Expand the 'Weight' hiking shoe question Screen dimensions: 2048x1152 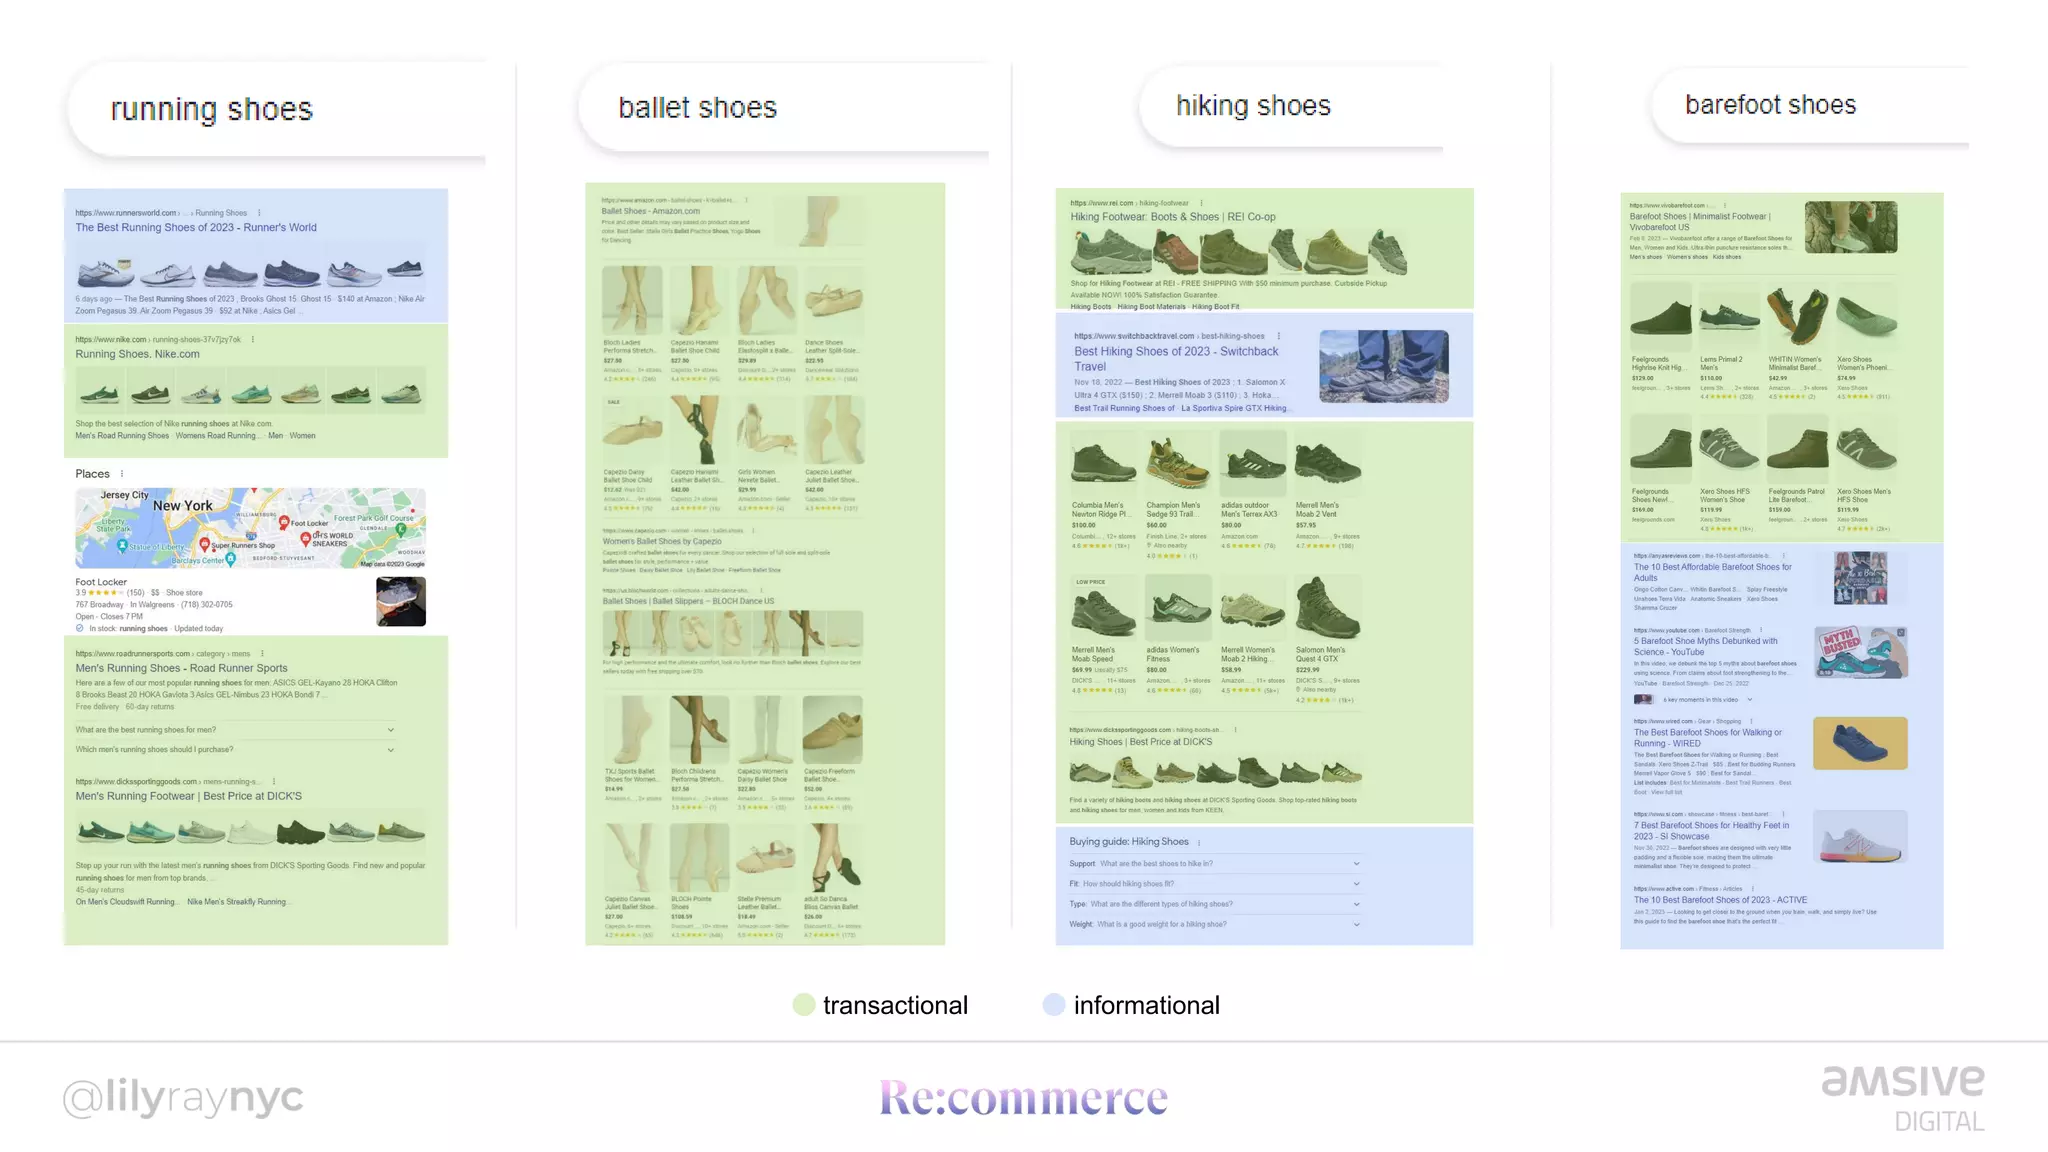click(1356, 925)
